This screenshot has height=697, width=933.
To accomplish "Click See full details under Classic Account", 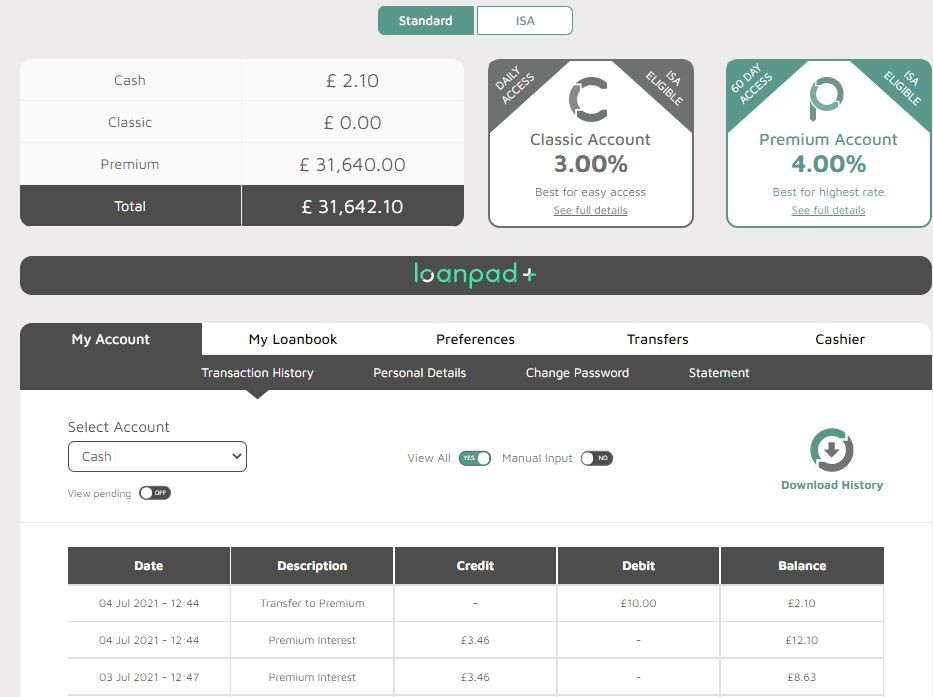I will [590, 210].
